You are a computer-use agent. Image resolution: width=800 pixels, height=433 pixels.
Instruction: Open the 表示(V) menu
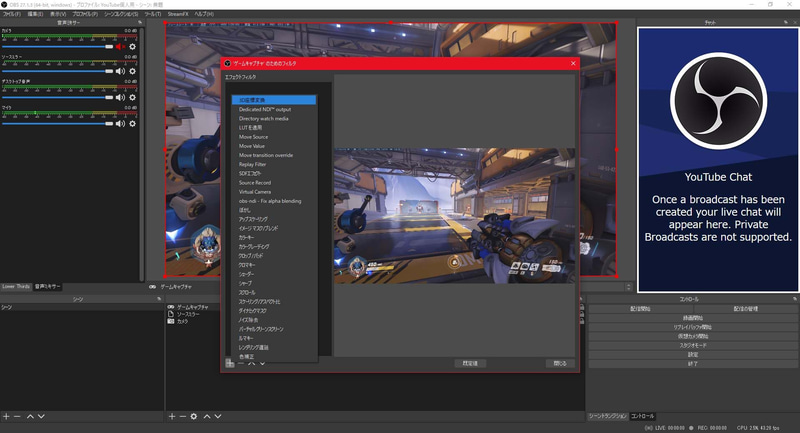pos(58,14)
